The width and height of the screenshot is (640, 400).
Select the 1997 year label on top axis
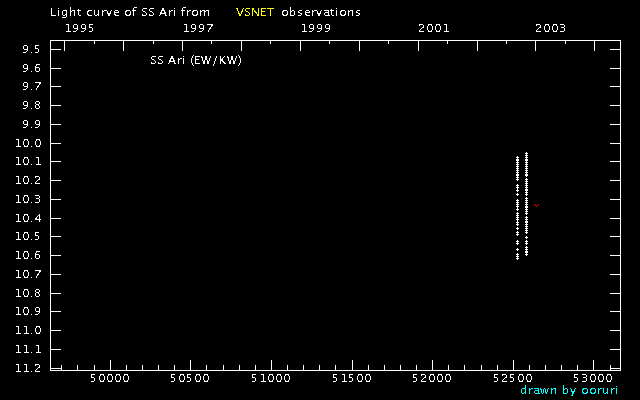(198, 27)
